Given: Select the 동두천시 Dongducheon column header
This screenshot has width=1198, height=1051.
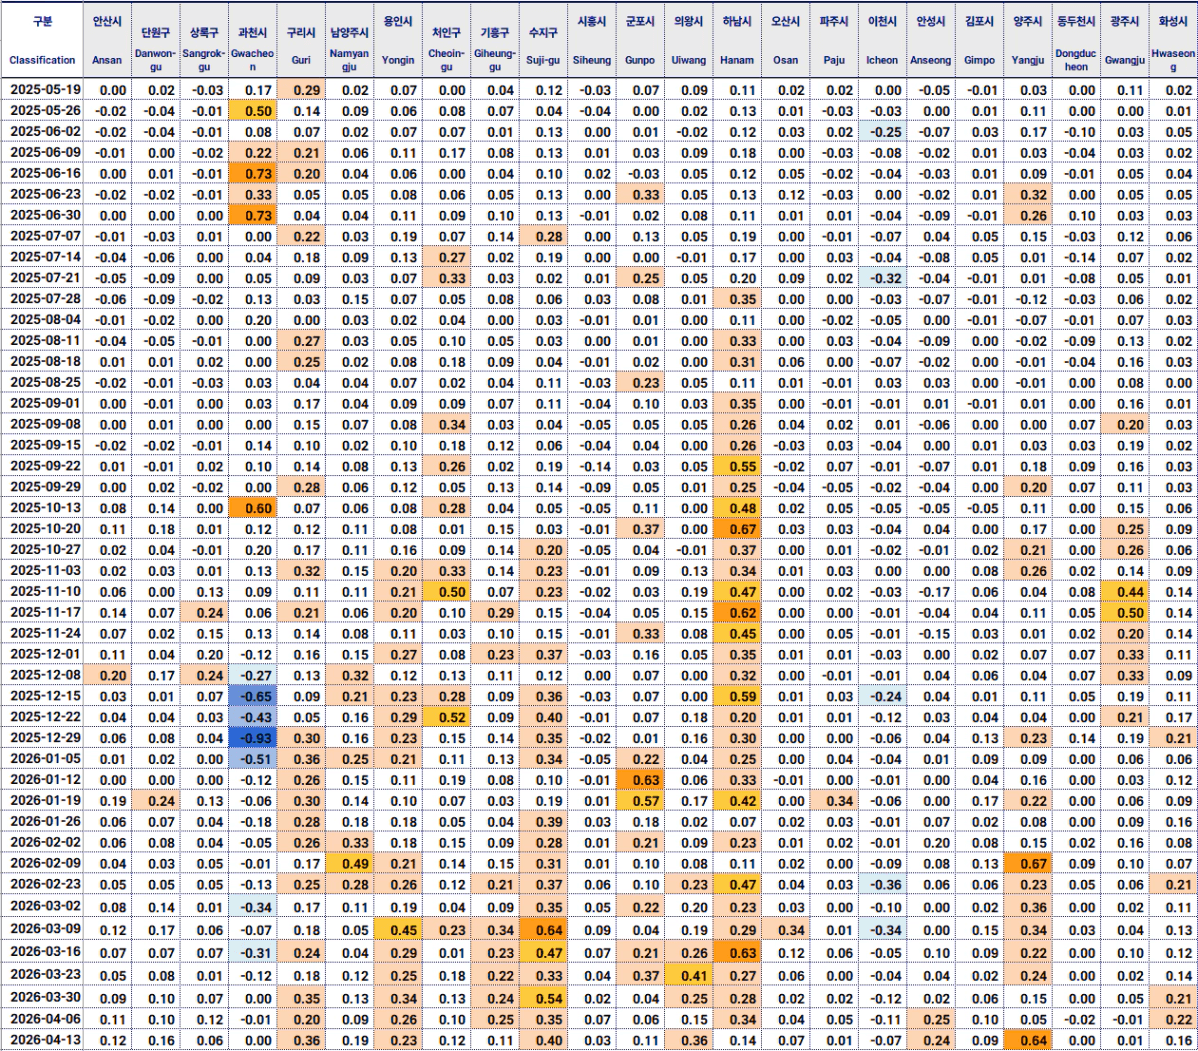Looking at the screenshot, I should pos(1077,39).
